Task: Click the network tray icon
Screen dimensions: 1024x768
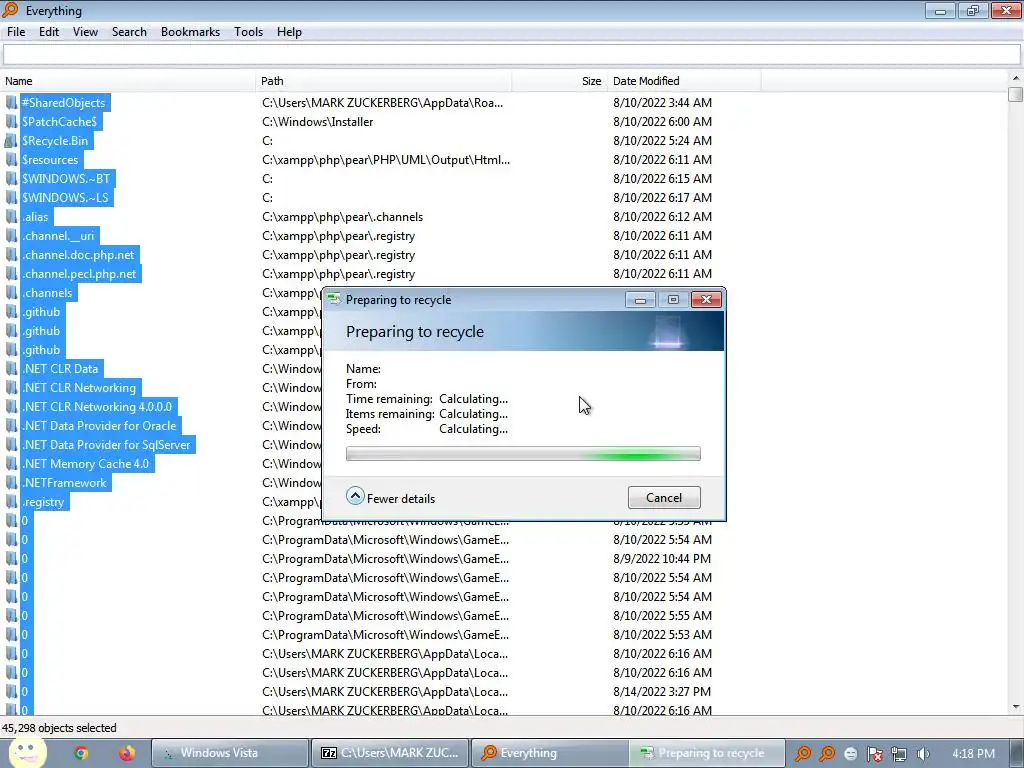Action: (x=899, y=754)
